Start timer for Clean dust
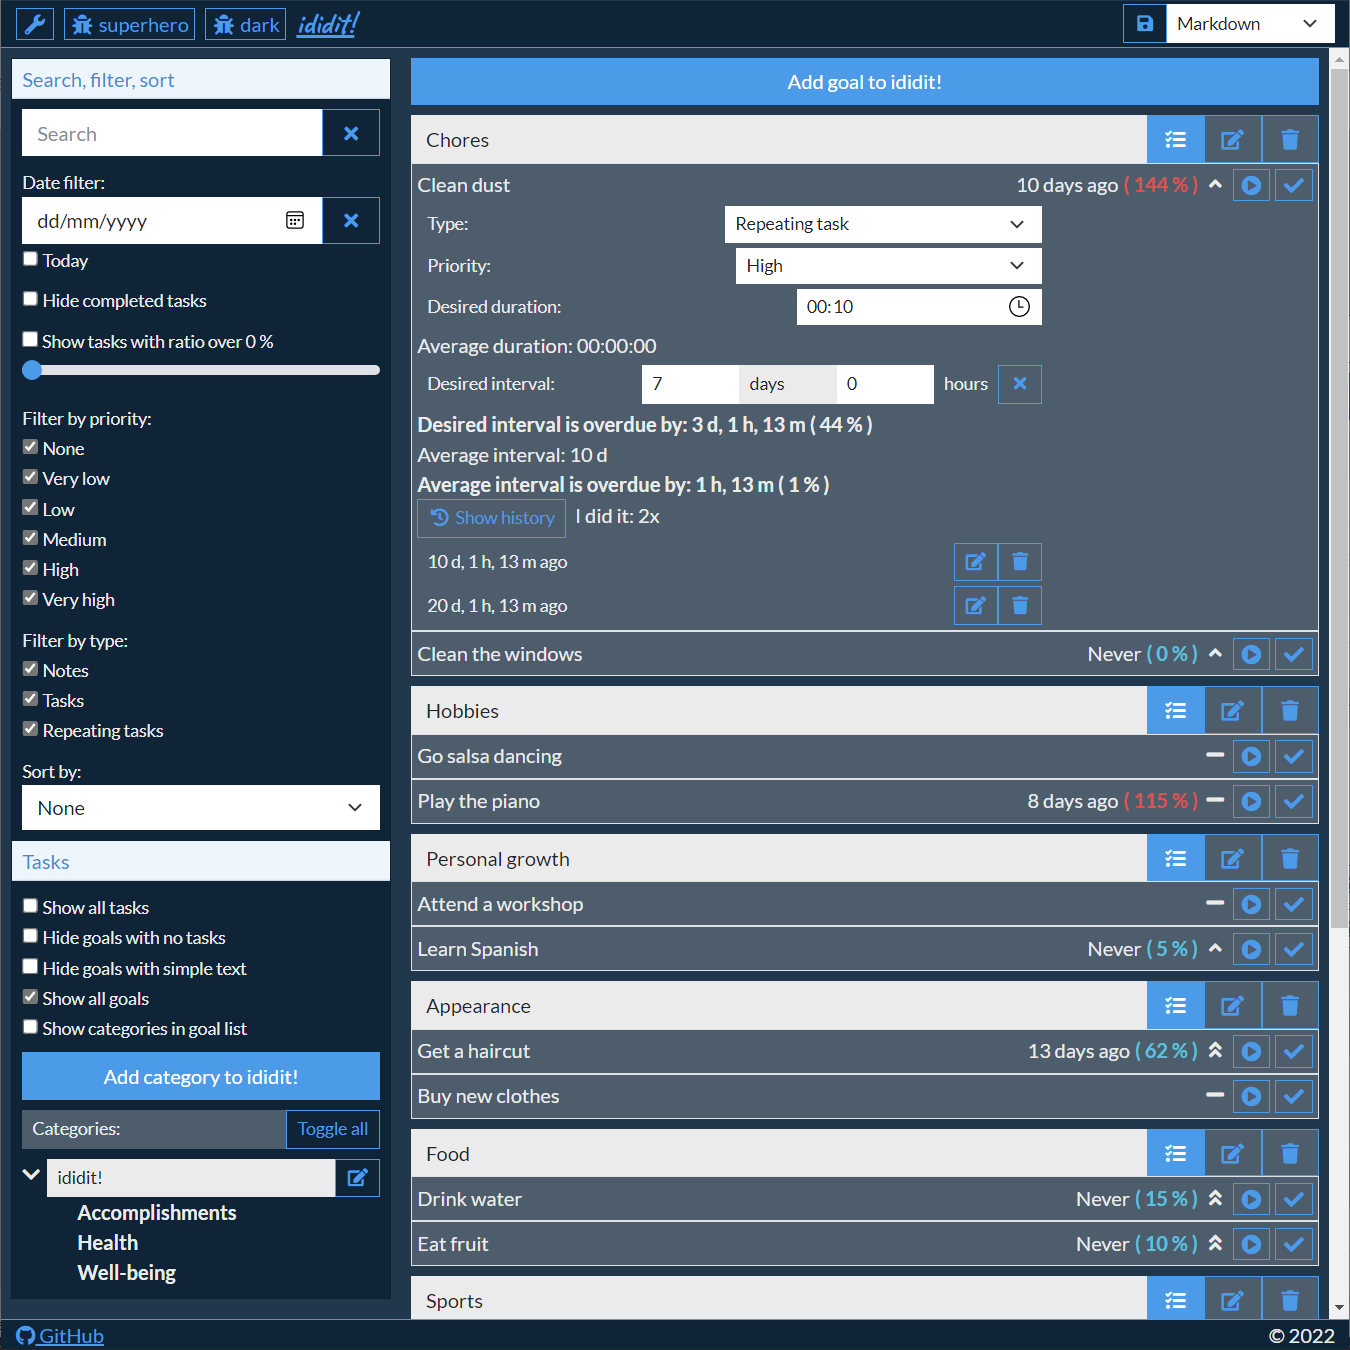This screenshot has height=1350, width=1350. tap(1251, 185)
